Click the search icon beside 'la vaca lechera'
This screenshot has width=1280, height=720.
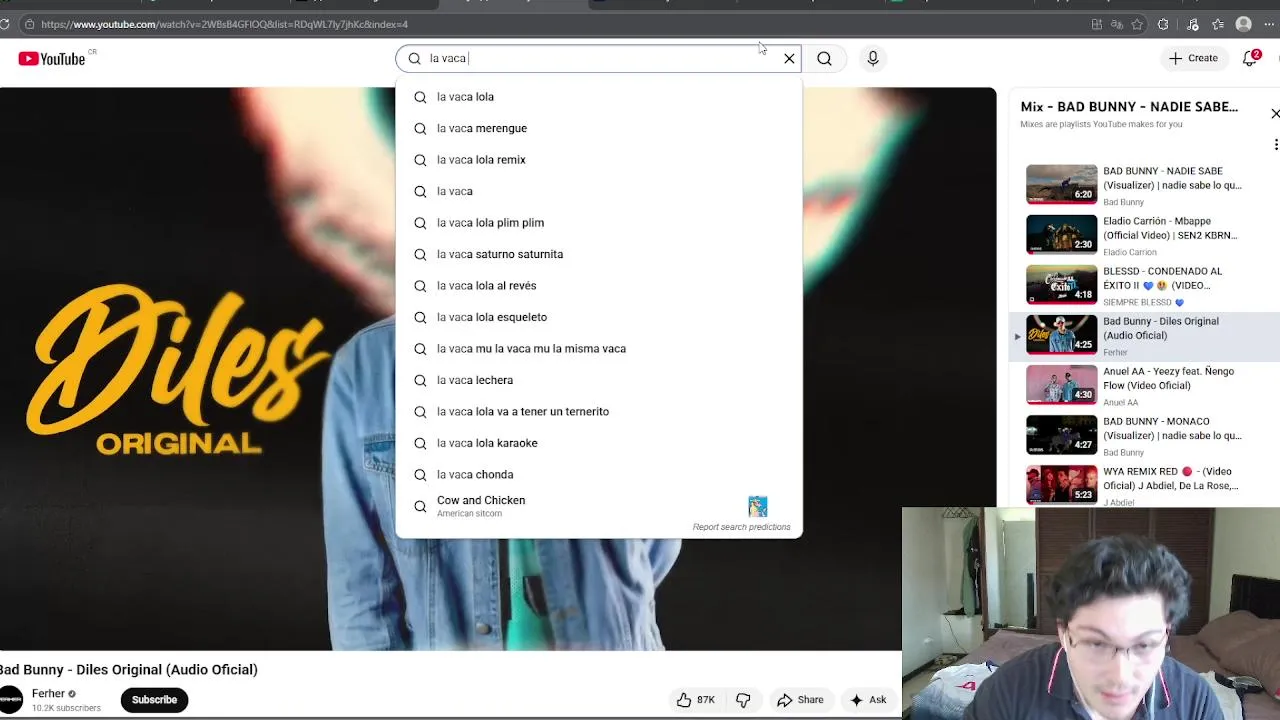(x=420, y=380)
